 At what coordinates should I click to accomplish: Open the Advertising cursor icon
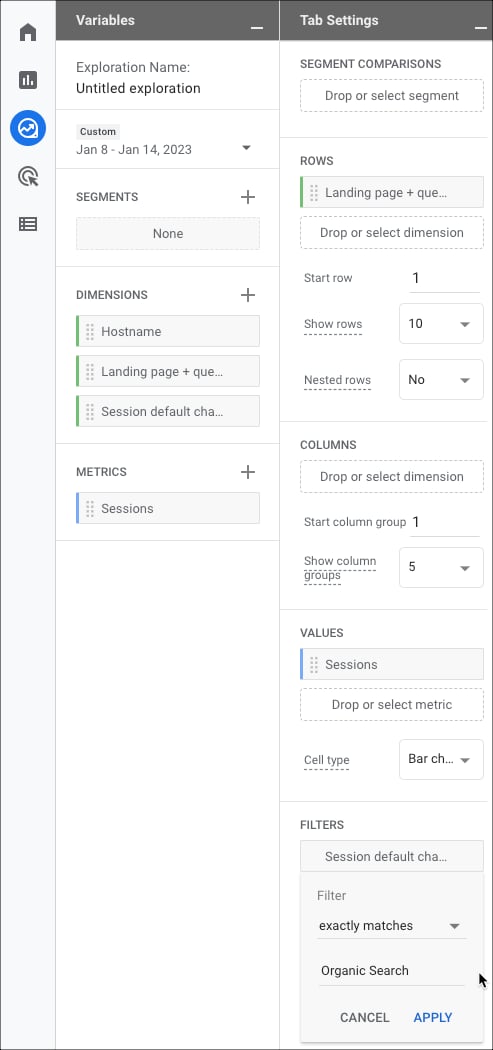click(x=27, y=176)
